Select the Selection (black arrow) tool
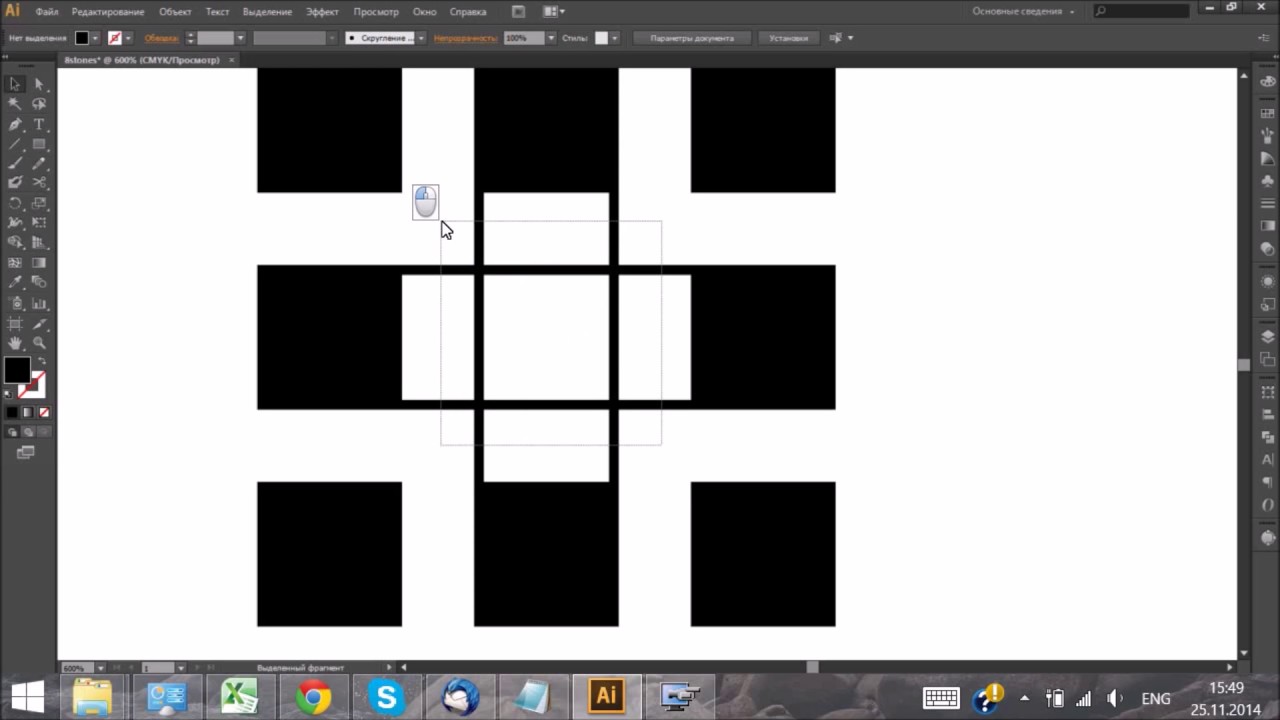 (x=15, y=85)
